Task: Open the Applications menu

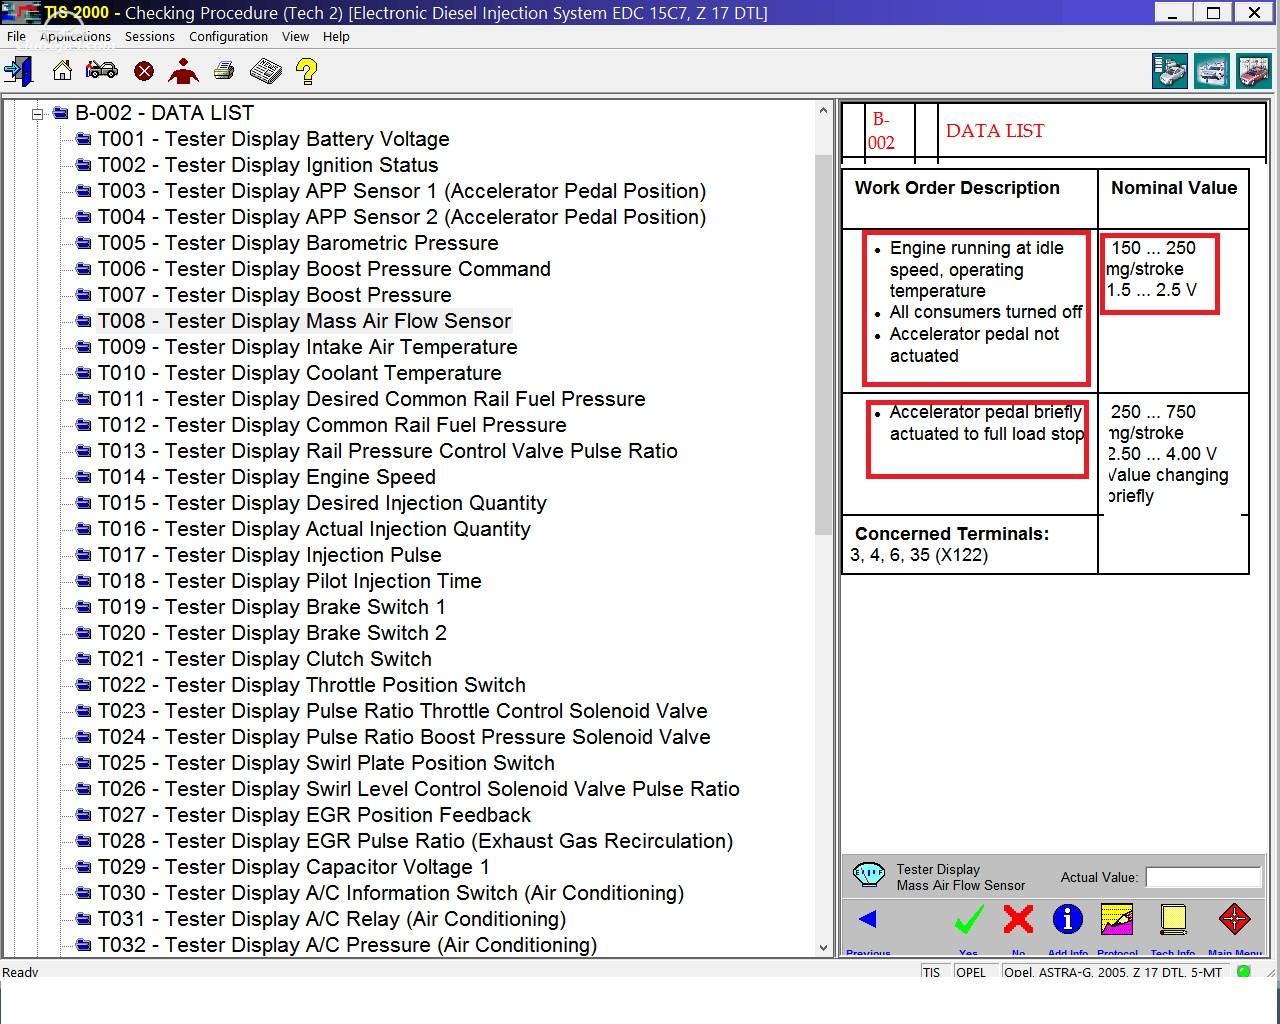Action: click(x=76, y=36)
